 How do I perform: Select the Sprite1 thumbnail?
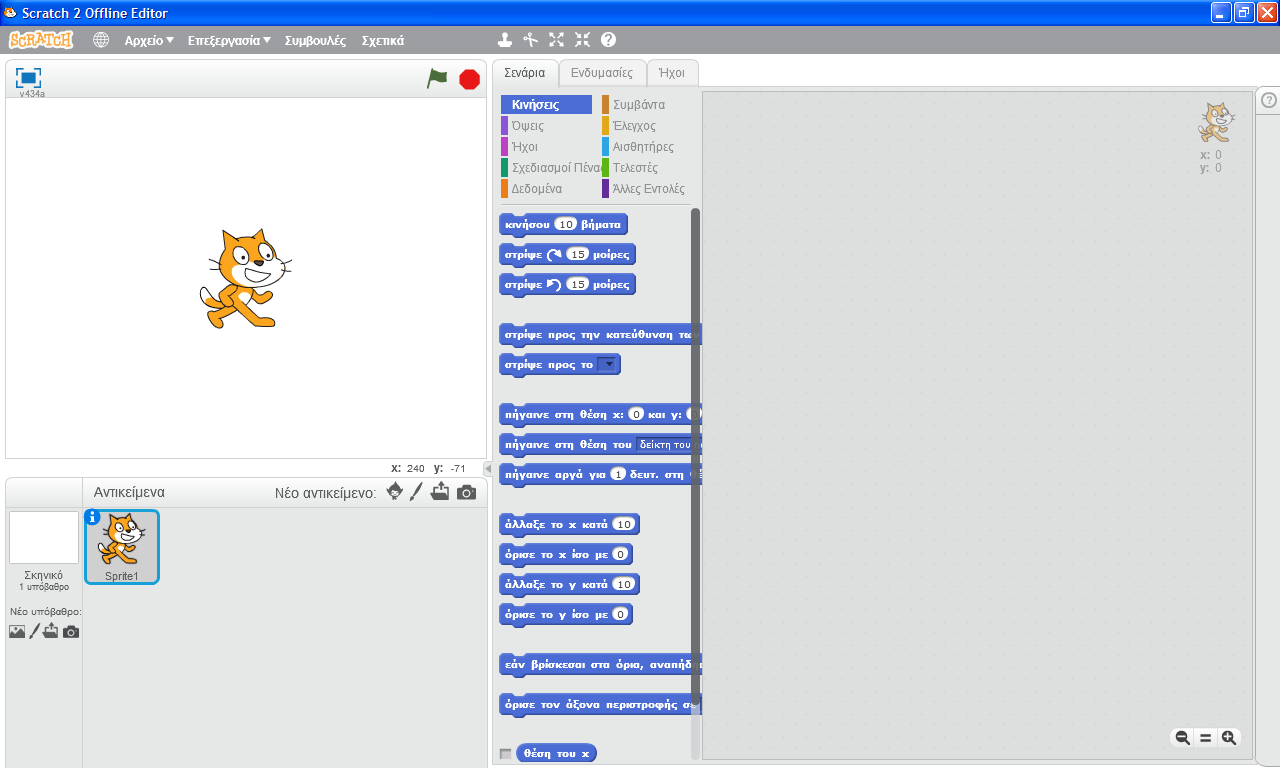pyautogui.click(x=122, y=546)
